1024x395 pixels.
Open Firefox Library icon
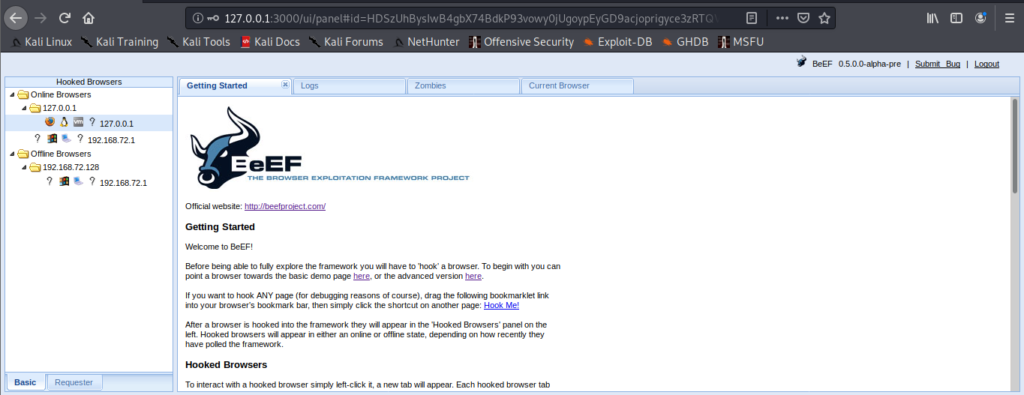click(933, 18)
